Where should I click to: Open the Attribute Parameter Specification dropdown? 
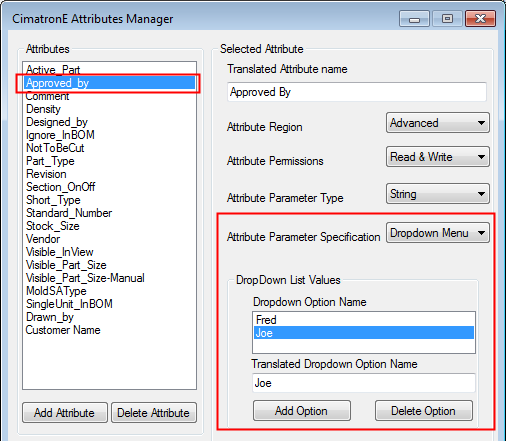pyautogui.click(x=438, y=233)
